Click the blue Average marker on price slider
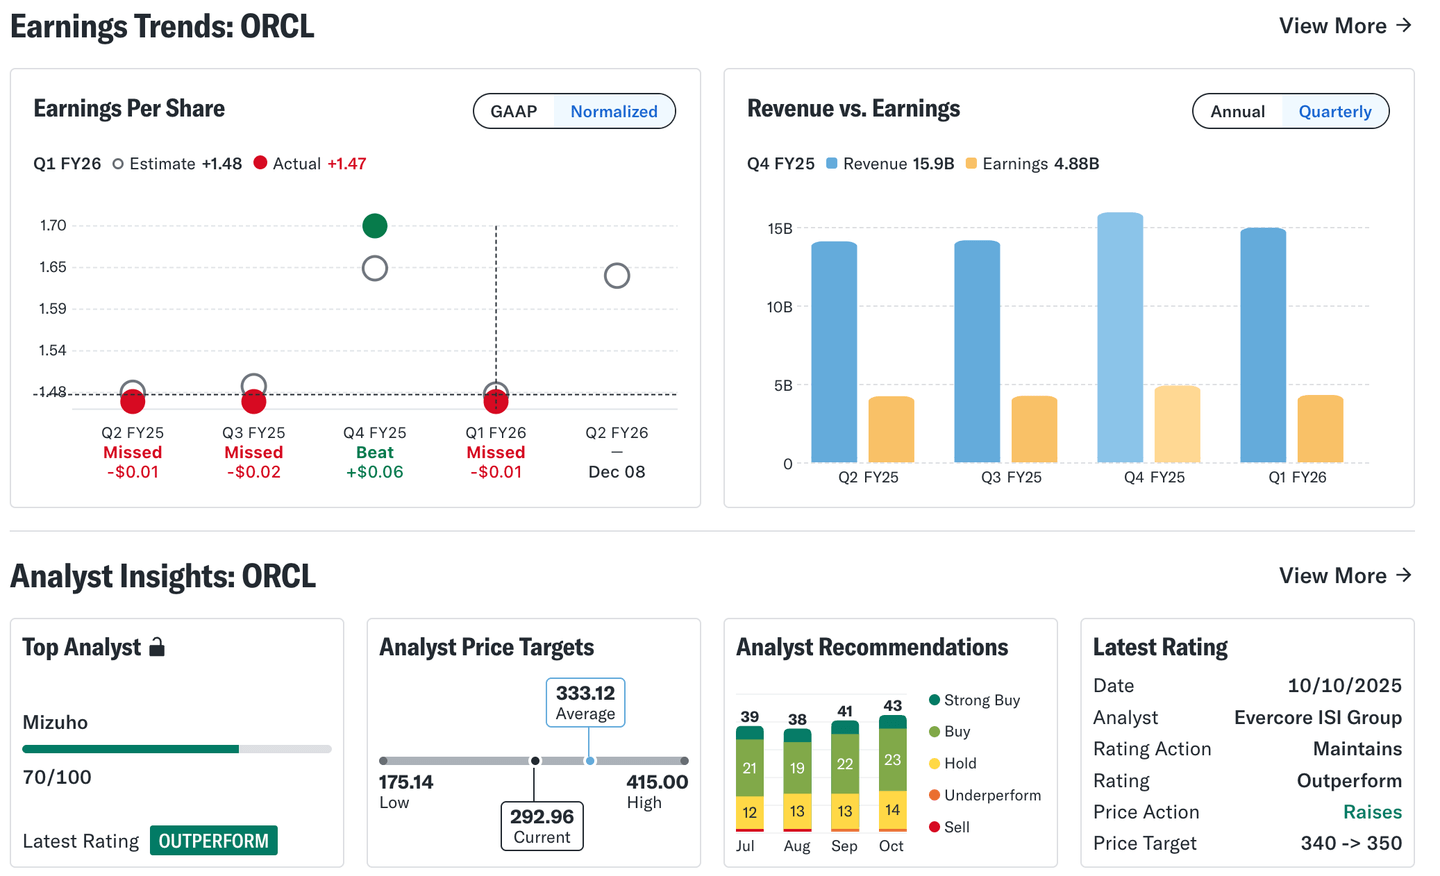 point(590,761)
